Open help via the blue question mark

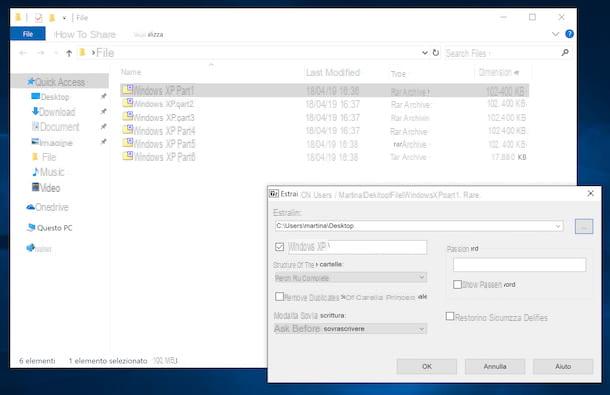point(569,34)
